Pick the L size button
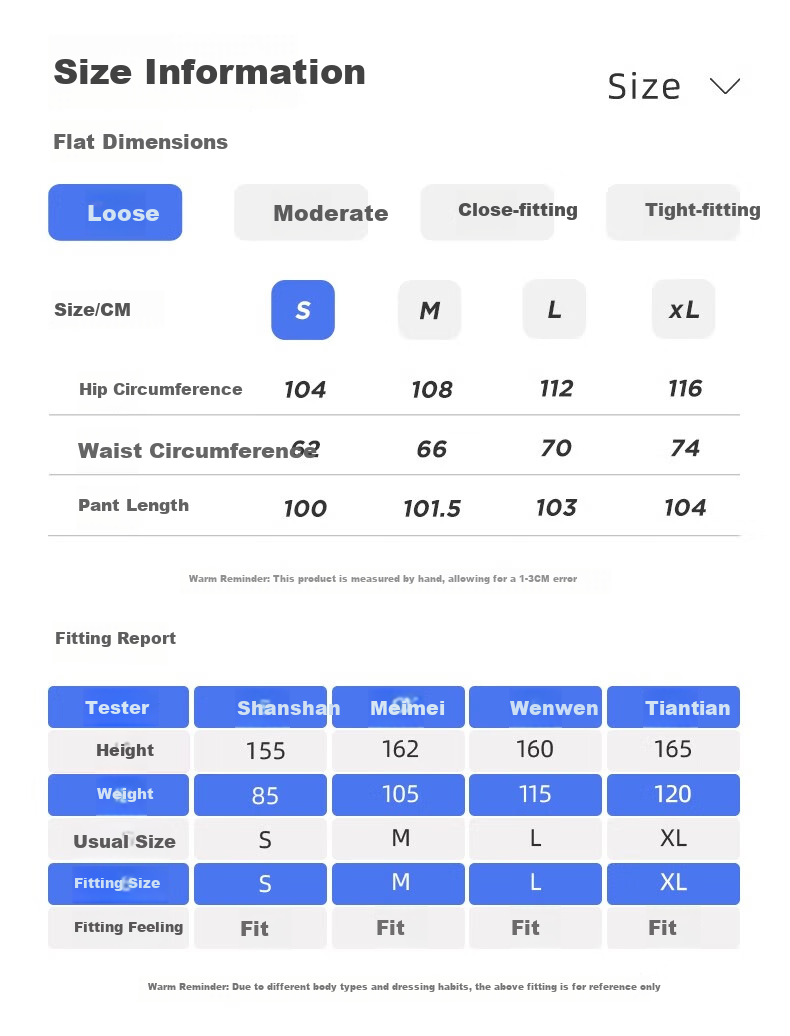This screenshot has height=1036, width=790. 554,309
